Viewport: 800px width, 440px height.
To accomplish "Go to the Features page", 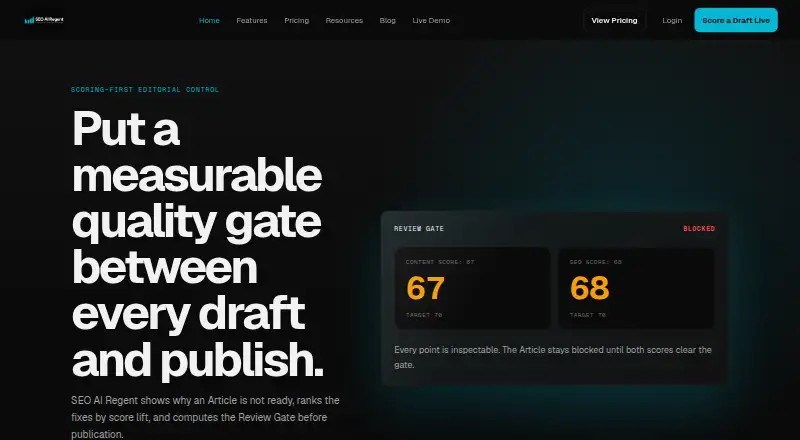I will (x=252, y=20).
